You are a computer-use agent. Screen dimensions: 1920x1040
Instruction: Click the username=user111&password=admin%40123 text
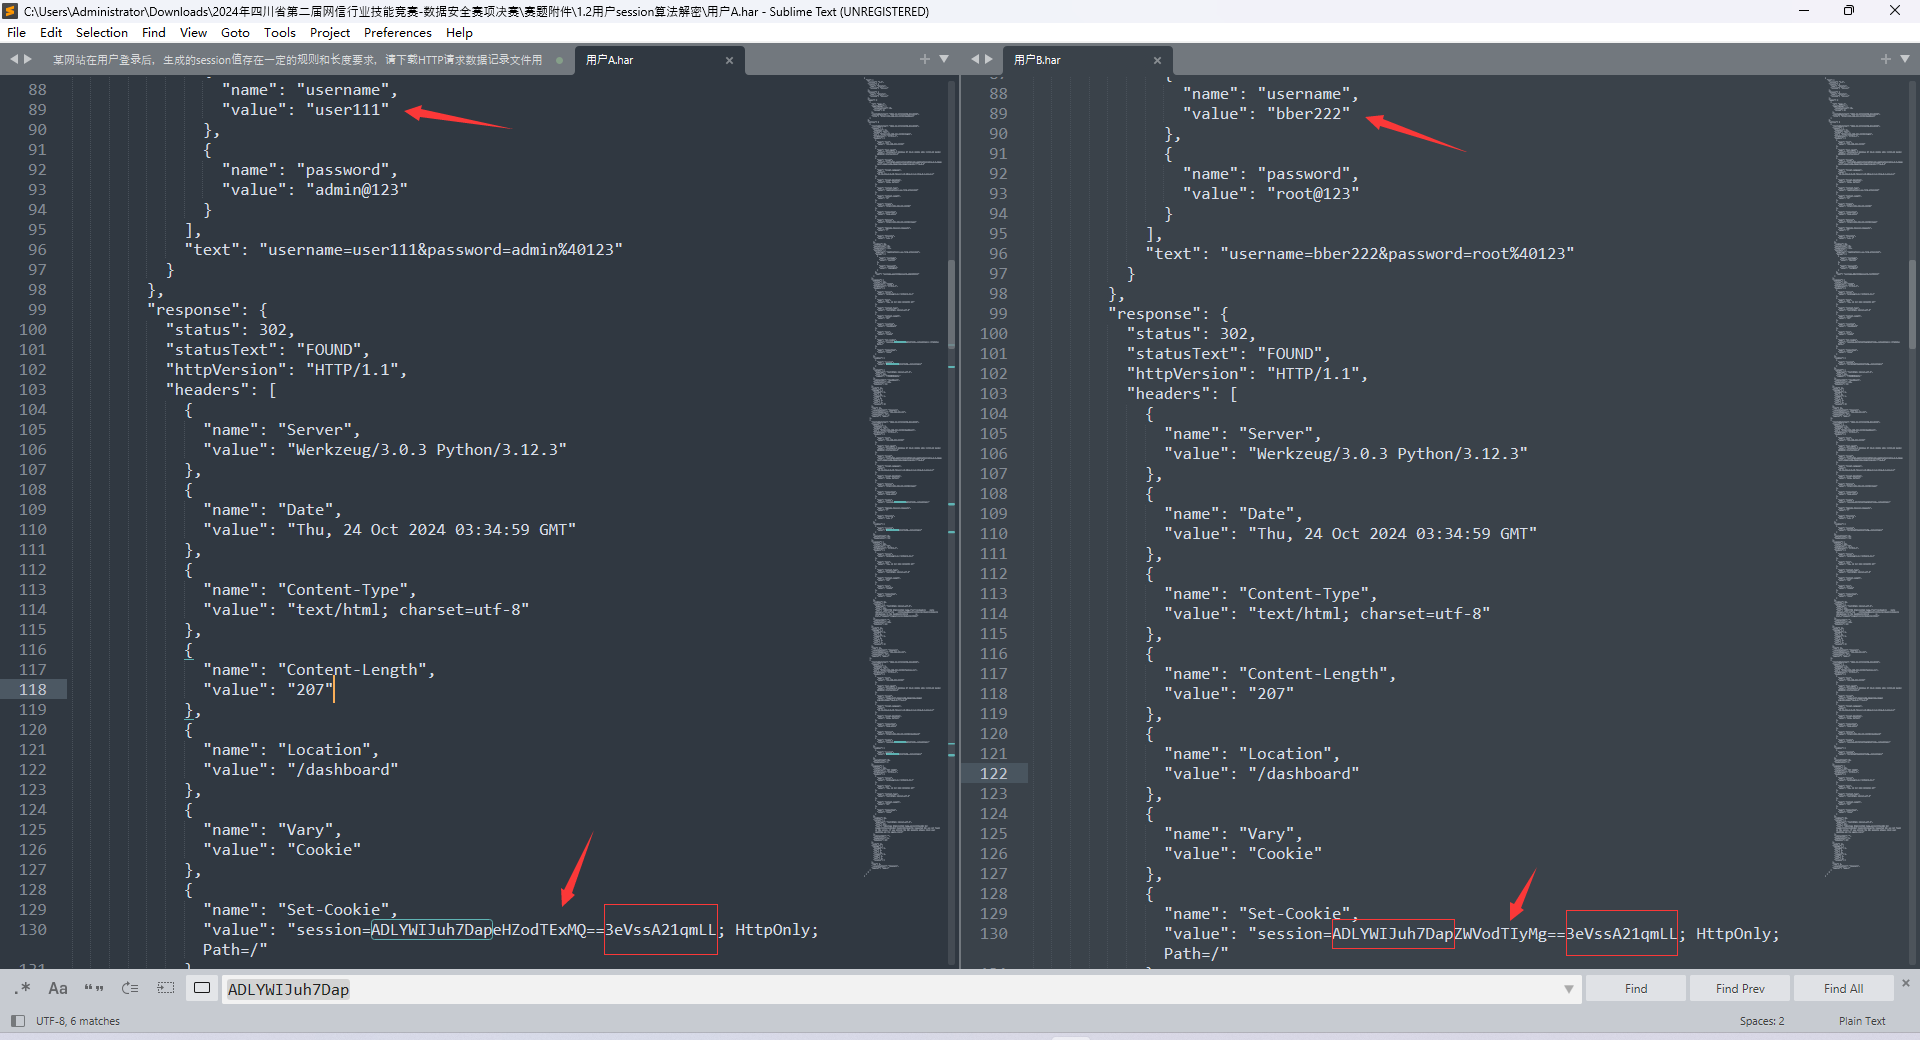point(441,250)
